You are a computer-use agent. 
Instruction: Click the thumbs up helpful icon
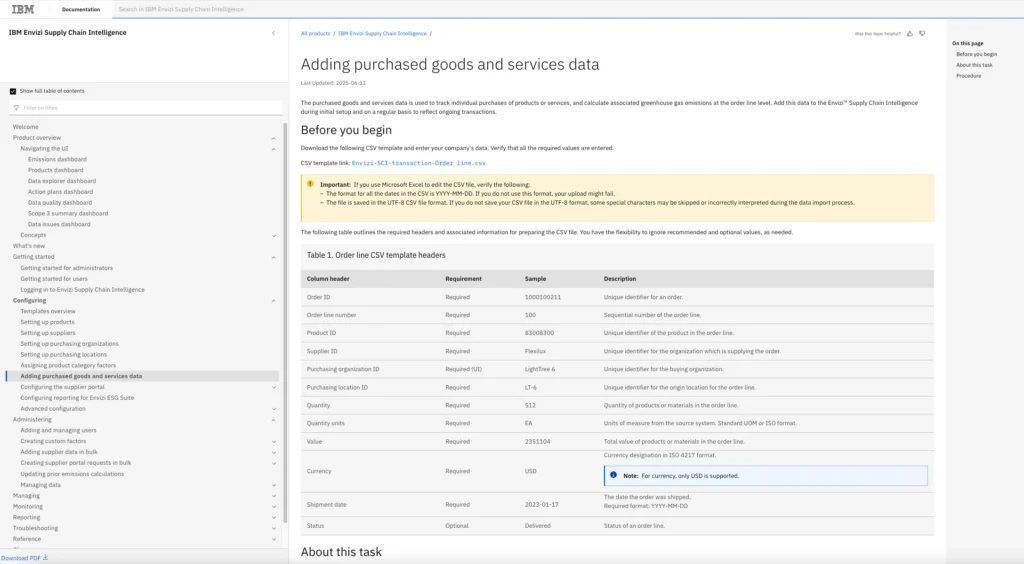point(910,33)
